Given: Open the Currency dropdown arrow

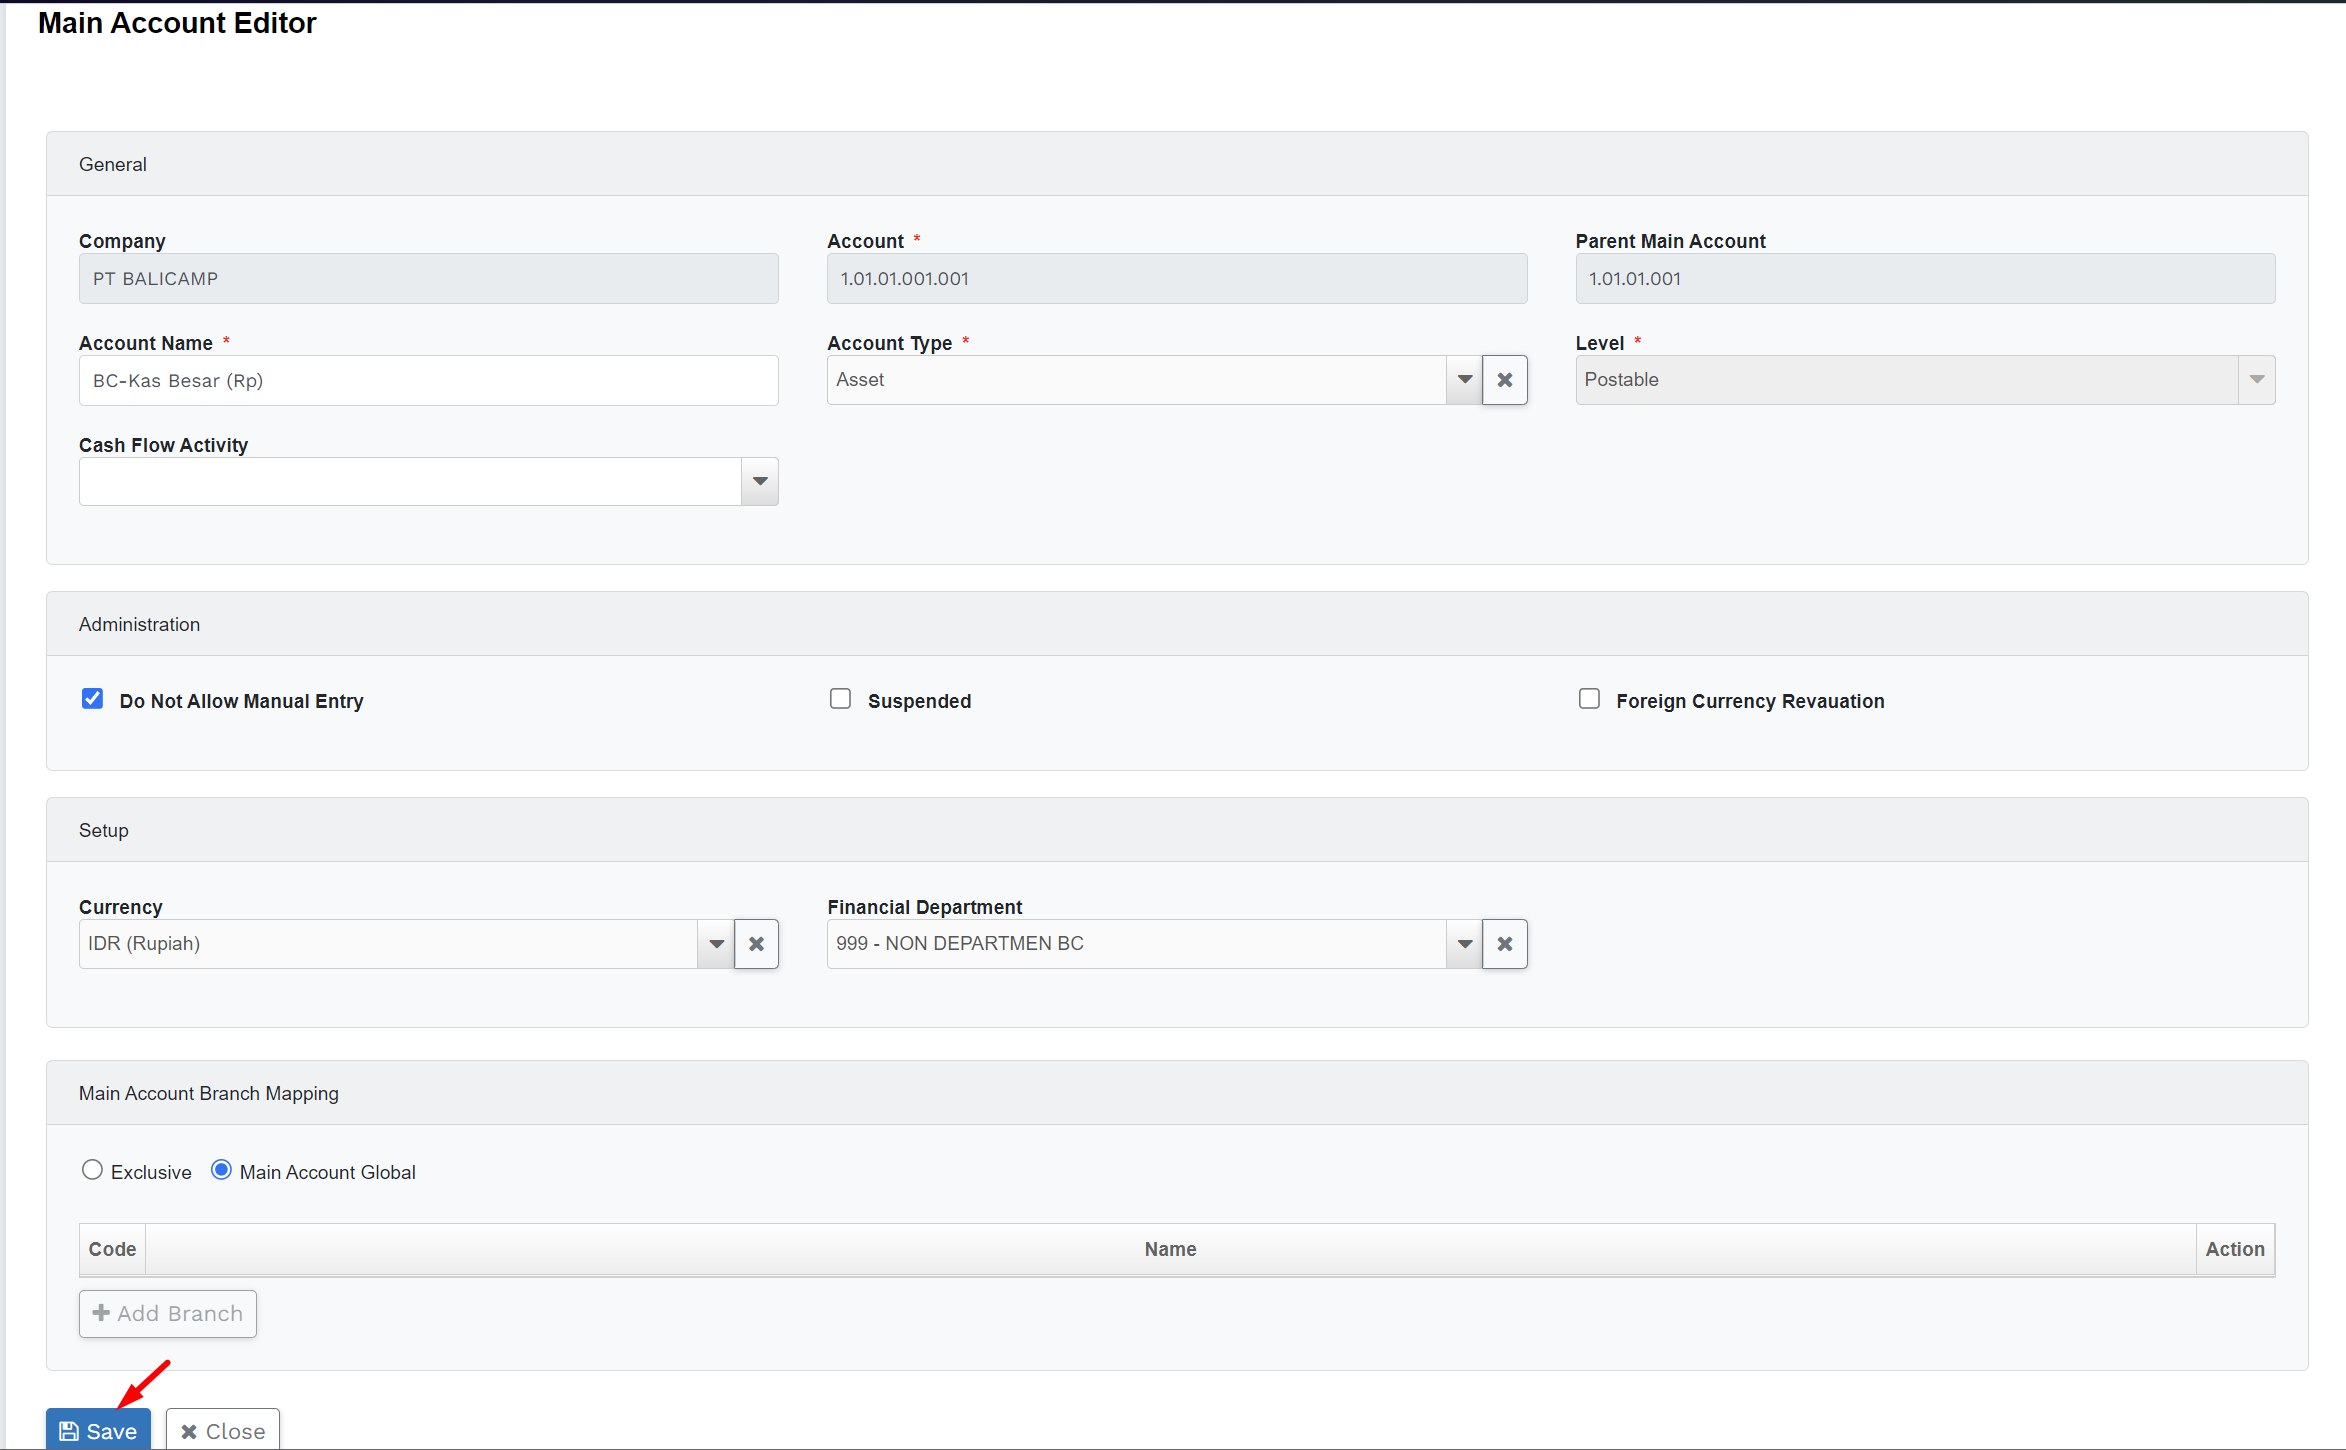Looking at the screenshot, I should 716,944.
